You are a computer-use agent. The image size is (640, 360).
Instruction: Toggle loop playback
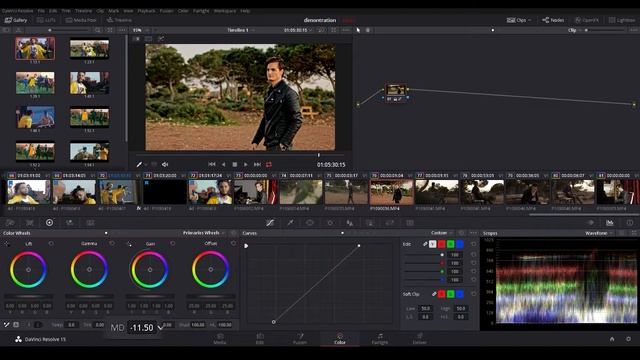click(269, 164)
